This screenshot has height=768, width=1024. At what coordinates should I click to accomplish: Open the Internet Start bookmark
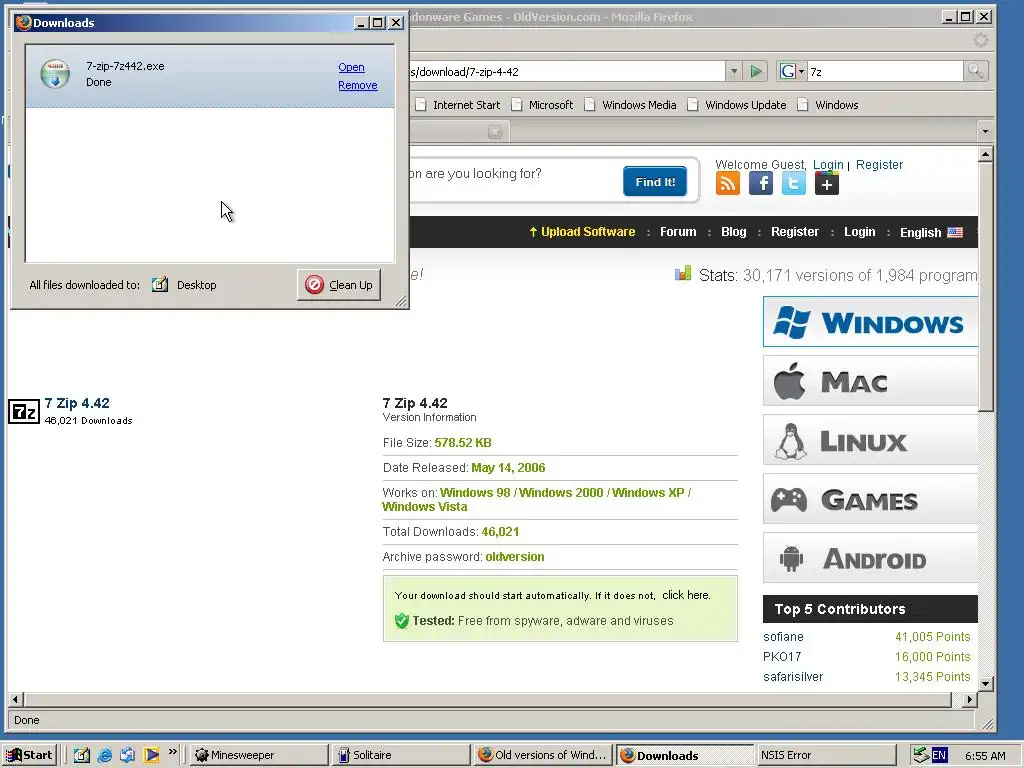(x=458, y=104)
